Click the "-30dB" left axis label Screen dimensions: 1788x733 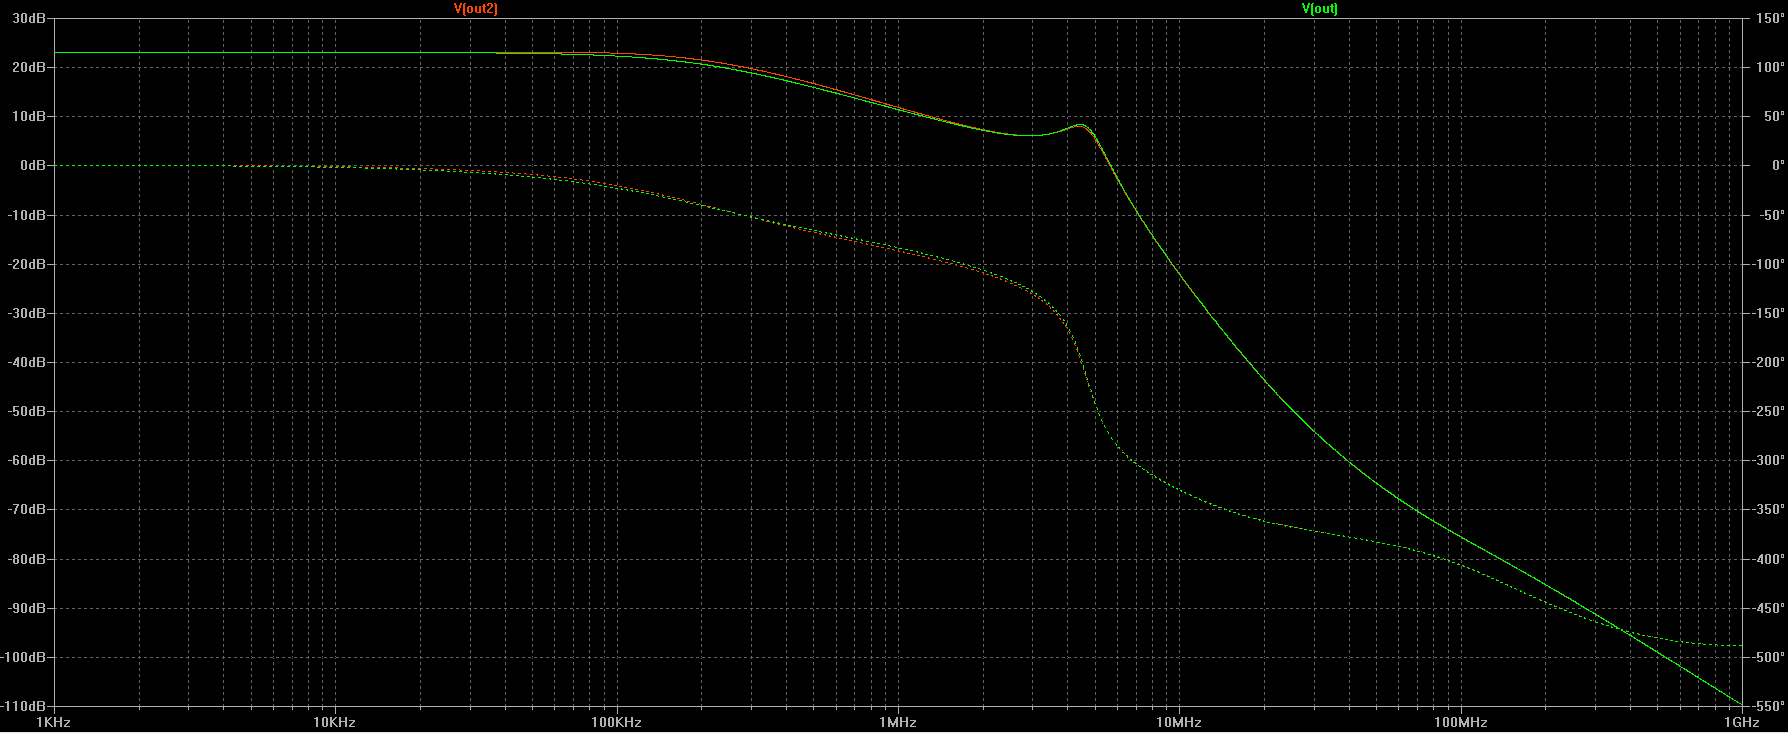click(x=27, y=313)
